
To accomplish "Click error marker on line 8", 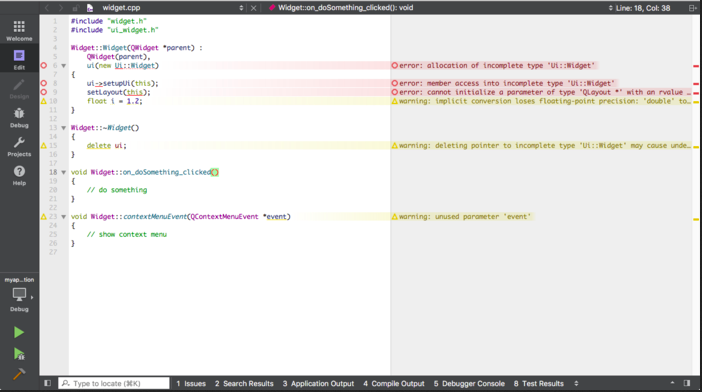I will click(x=43, y=83).
